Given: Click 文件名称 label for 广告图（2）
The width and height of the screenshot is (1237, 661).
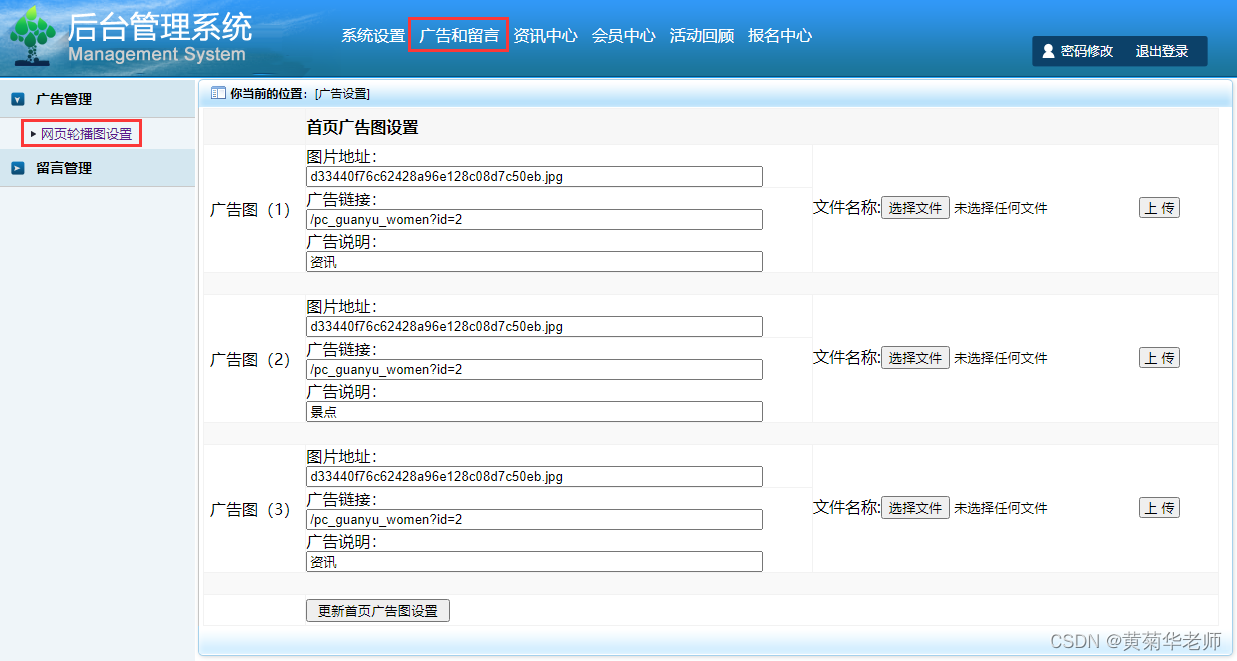Looking at the screenshot, I should (x=847, y=357).
